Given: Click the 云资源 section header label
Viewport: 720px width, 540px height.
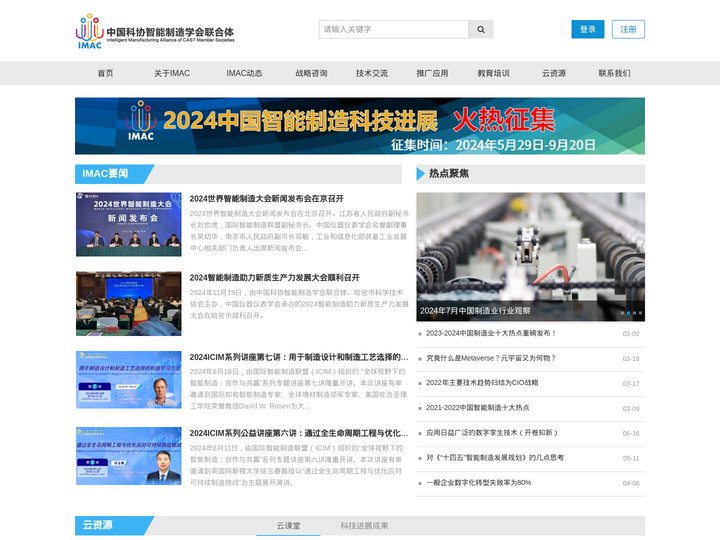Looking at the screenshot, I should [x=97, y=525].
